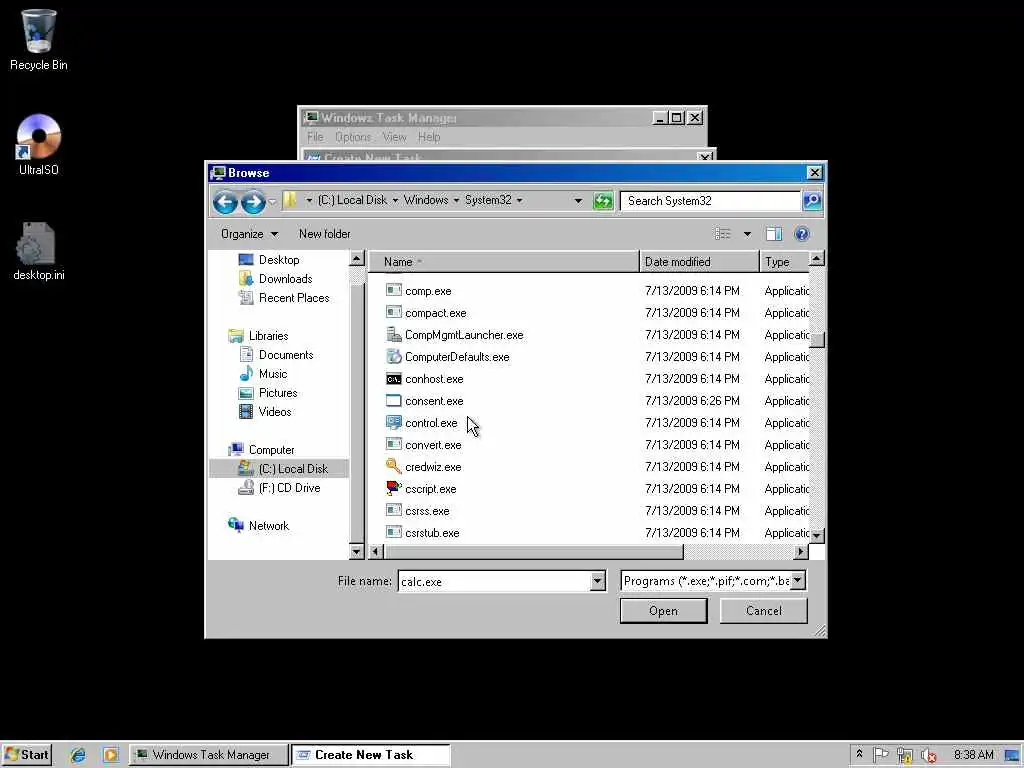
Task: Select the control.exe icon
Action: [393, 423]
